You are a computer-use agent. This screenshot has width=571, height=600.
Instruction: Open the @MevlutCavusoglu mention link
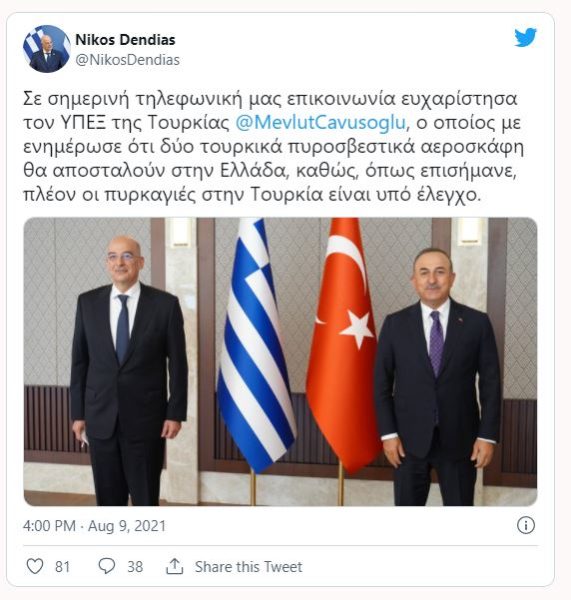click(x=320, y=123)
